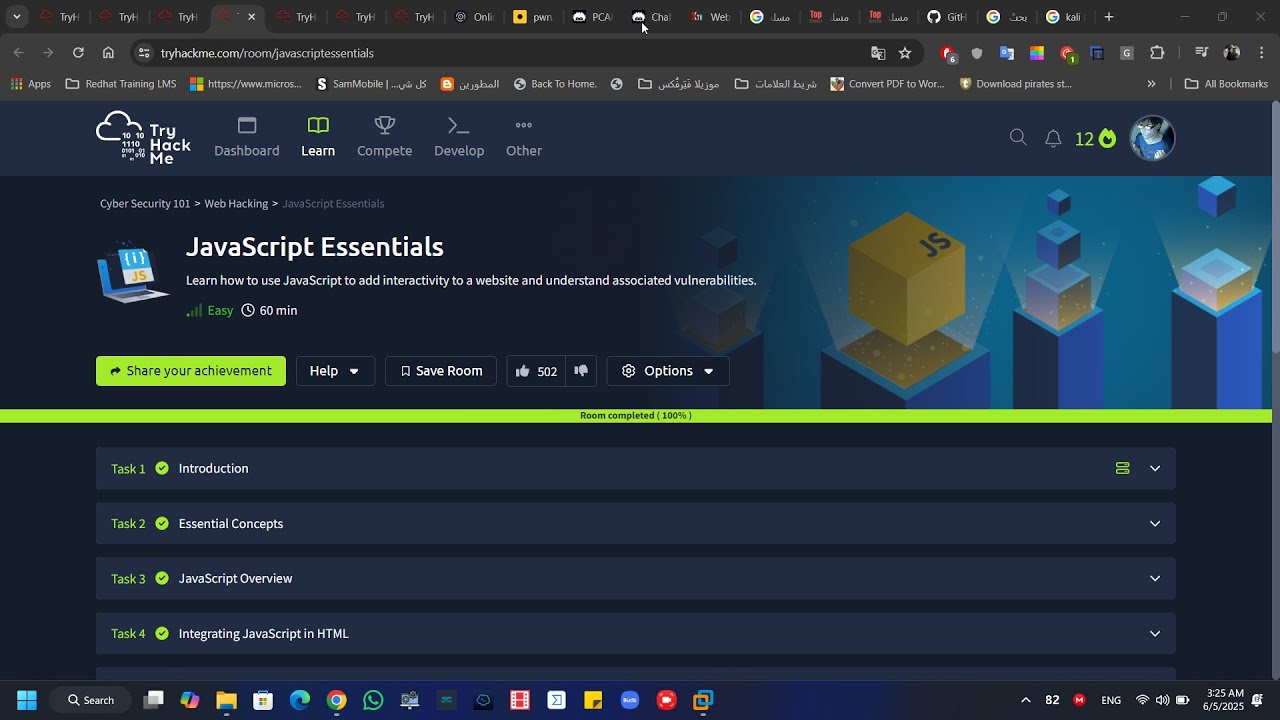This screenshot has height=720, width=1280.
Task: Click Task 3 green completed checkmark
Action: [x=162, y=579]
